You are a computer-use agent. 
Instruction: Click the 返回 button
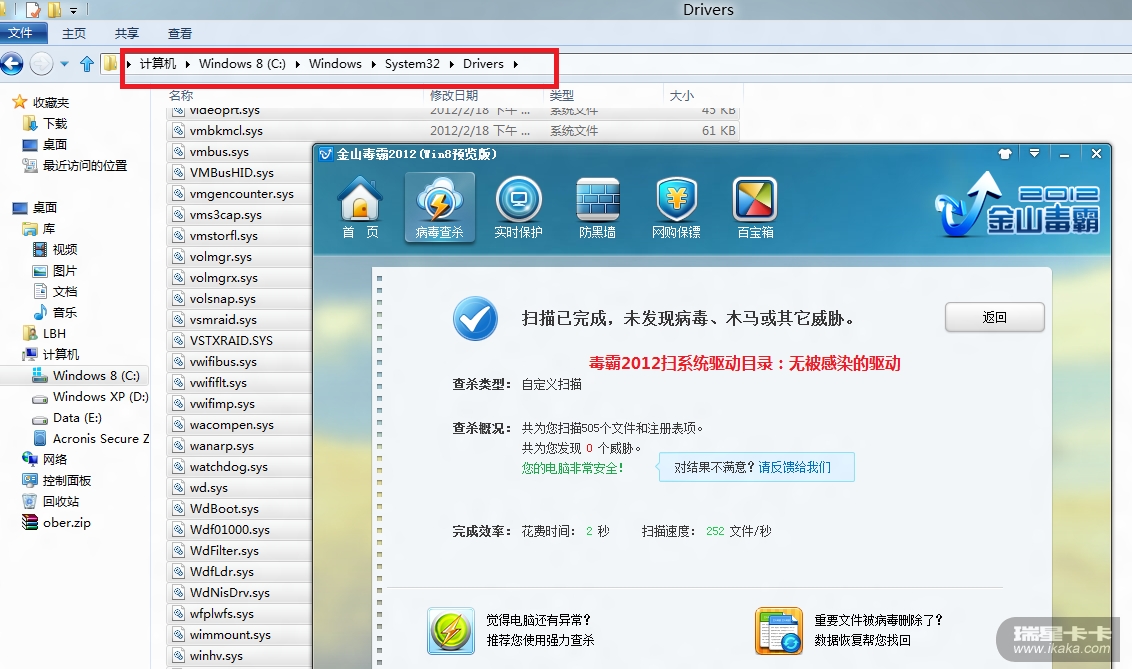coord(994,318)
